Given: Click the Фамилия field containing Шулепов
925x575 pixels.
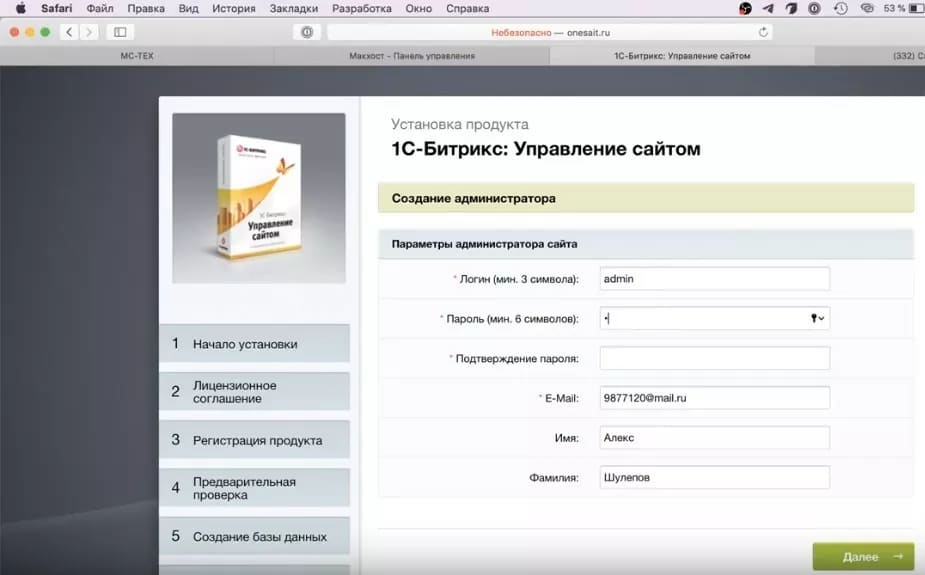Looking at the screenshot, I should click(714, 477).
